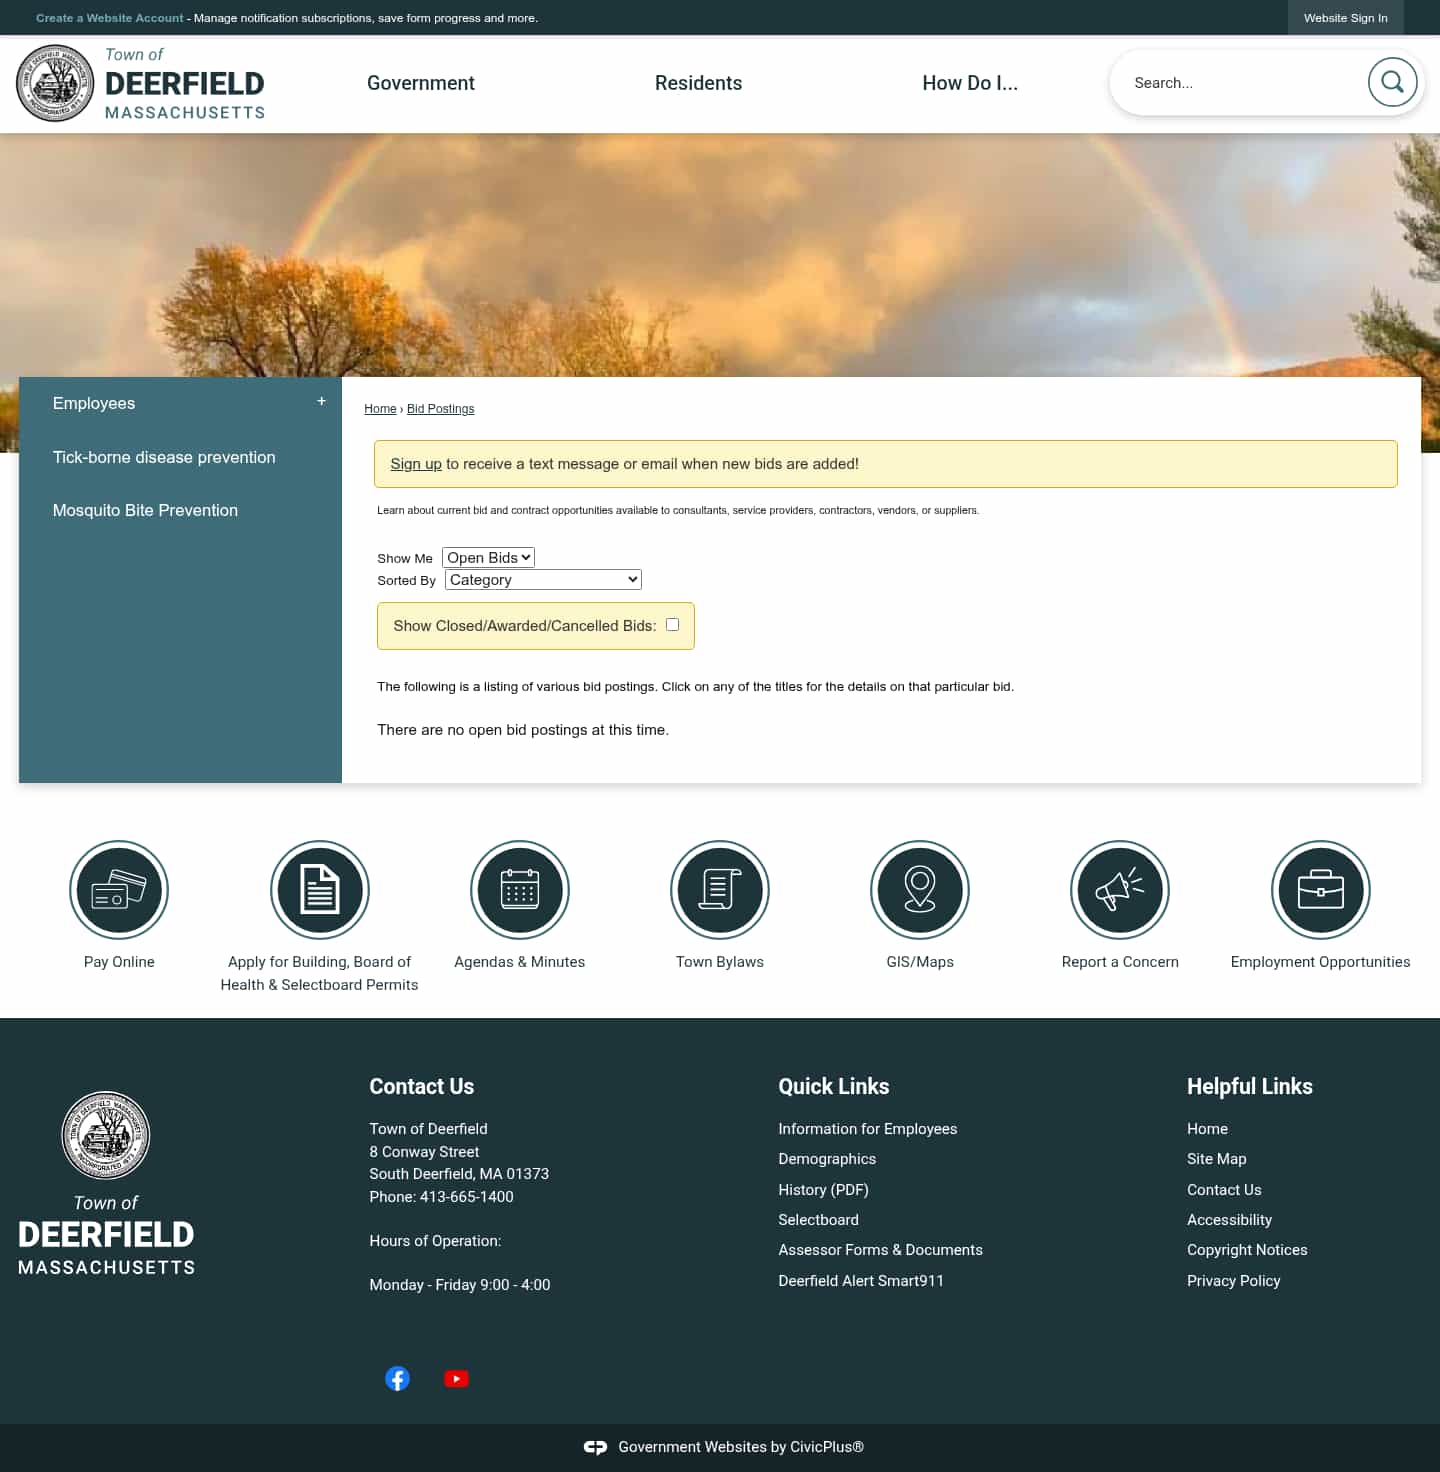The image size is (1440, 1472).
Task: Click the Home breadcrumb link
Action: 380,409
